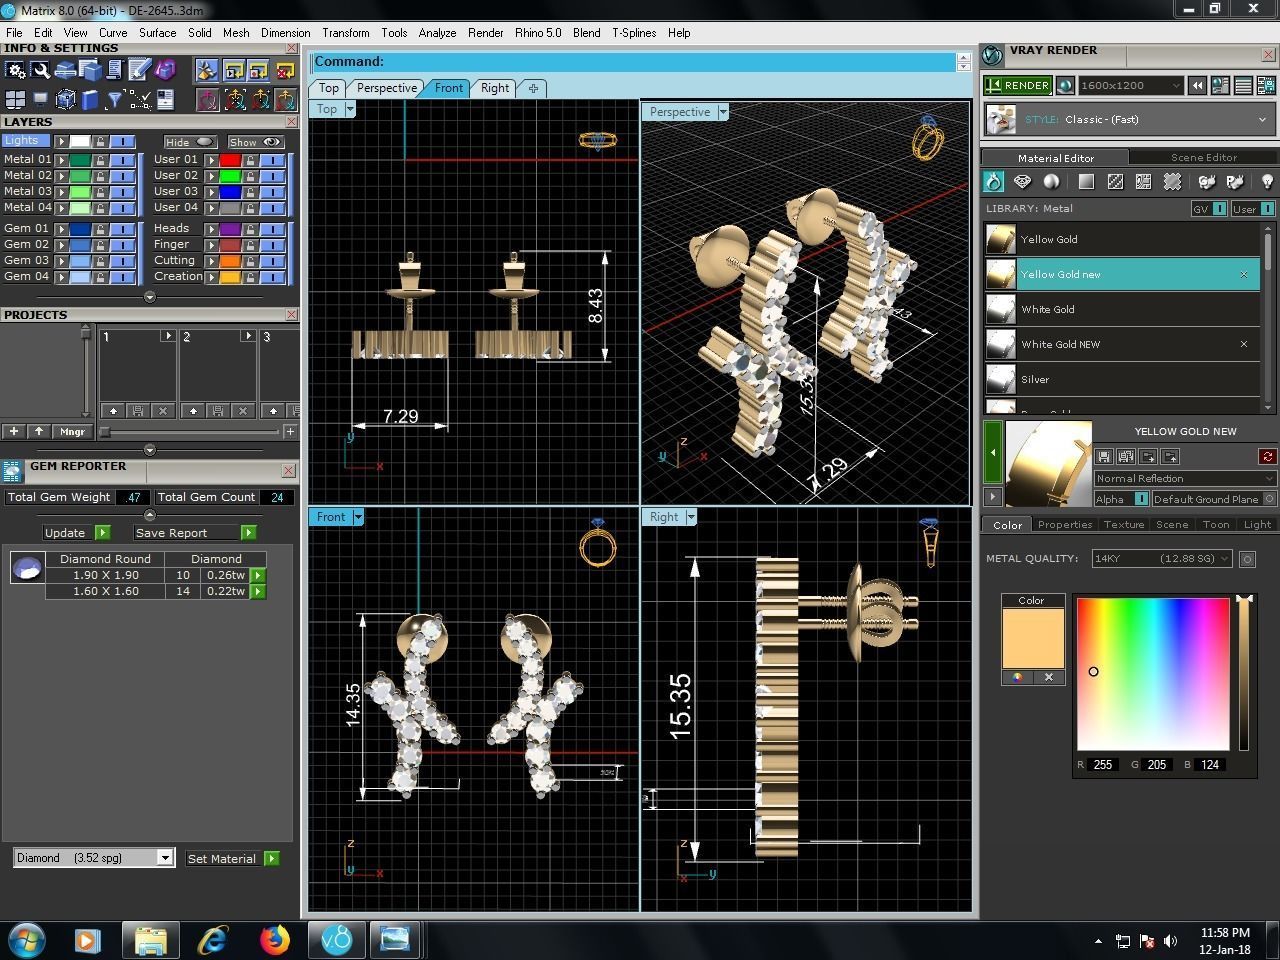Screen dimensions: 1280x960
Task: Switch to the Scene Editor tab
Action: 1204,158
